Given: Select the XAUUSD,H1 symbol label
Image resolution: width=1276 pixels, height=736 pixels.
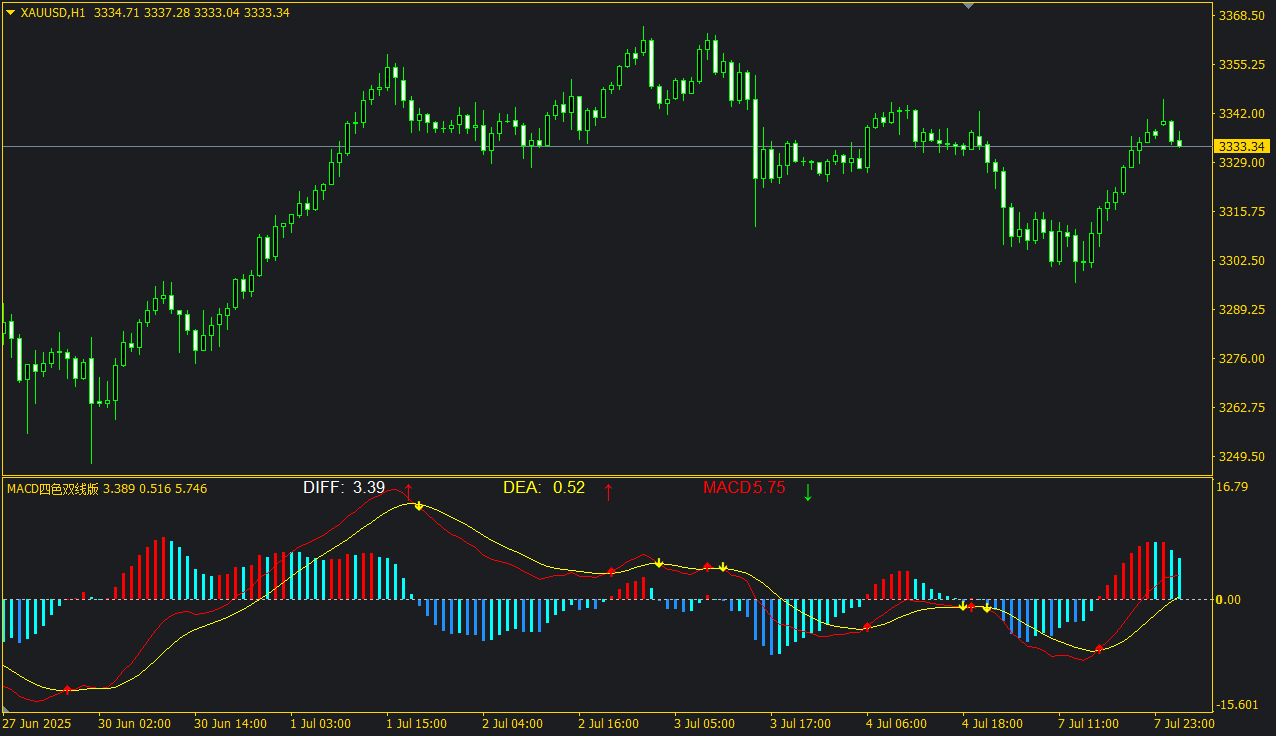Looking at the screenshot, I should (52, 13).
